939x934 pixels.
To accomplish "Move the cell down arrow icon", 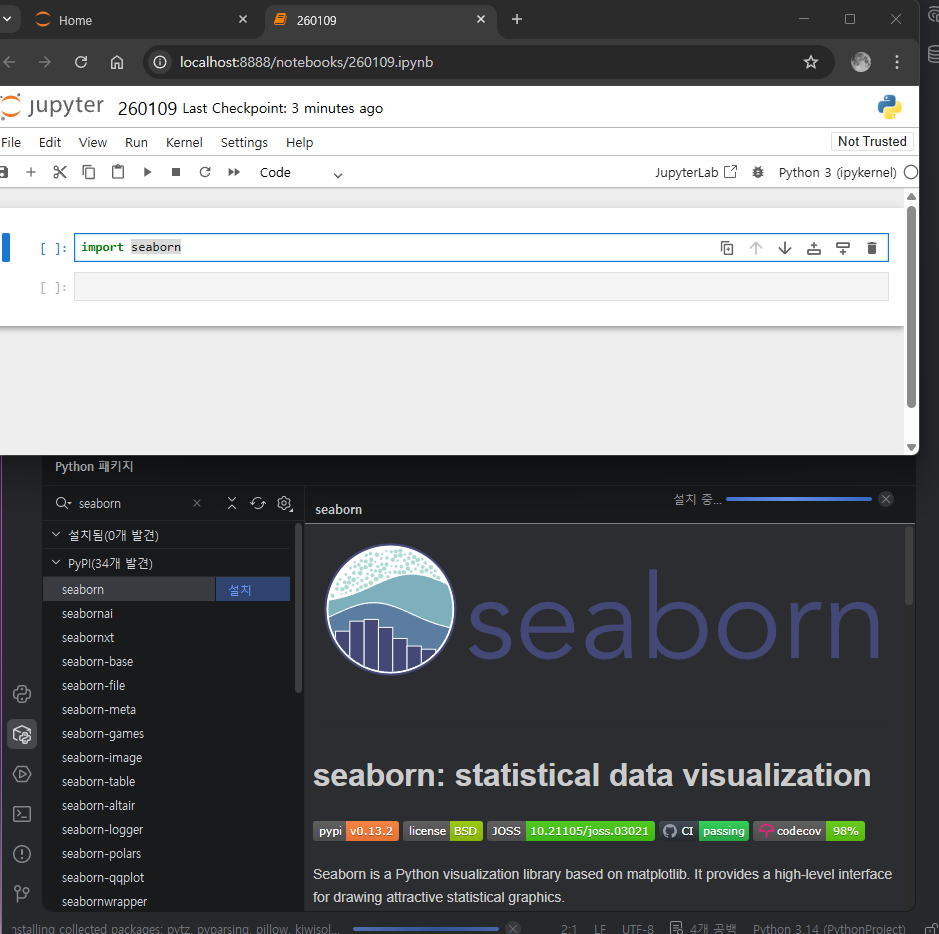I will (x=784, y=248).
